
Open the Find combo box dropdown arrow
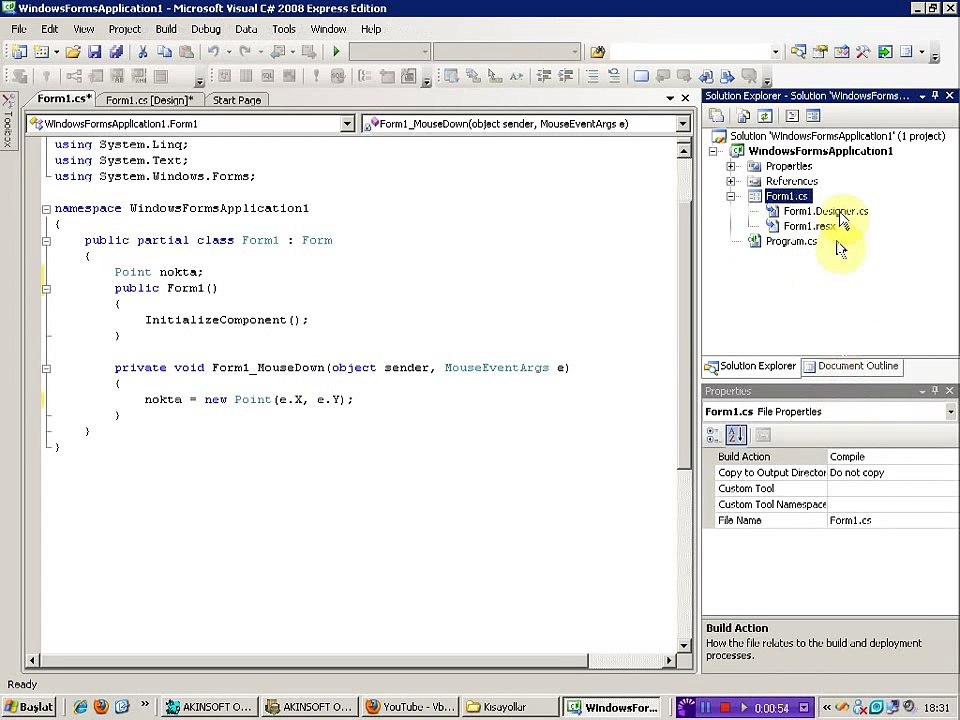click(x=775, y=52)
